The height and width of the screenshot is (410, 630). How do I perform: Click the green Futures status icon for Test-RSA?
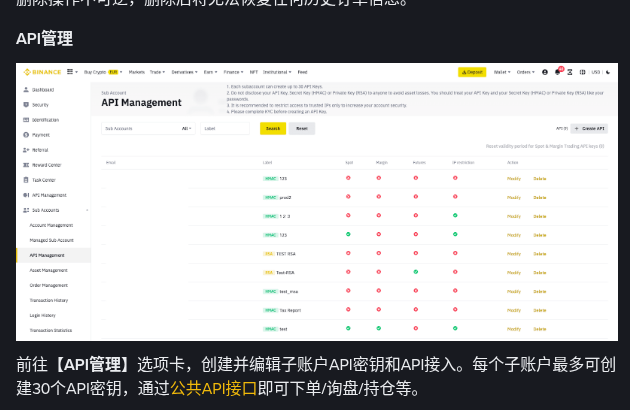coord(416,272)
